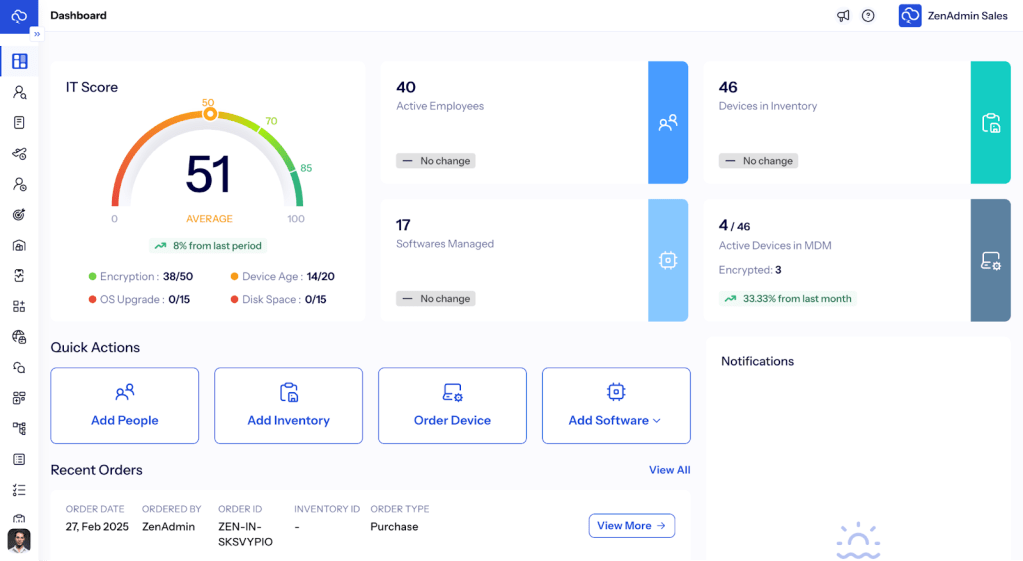This screenshot has width=1023, height=561.
Task: Select the dashboard grid icon in sidebar
Action: click(19, 62)
